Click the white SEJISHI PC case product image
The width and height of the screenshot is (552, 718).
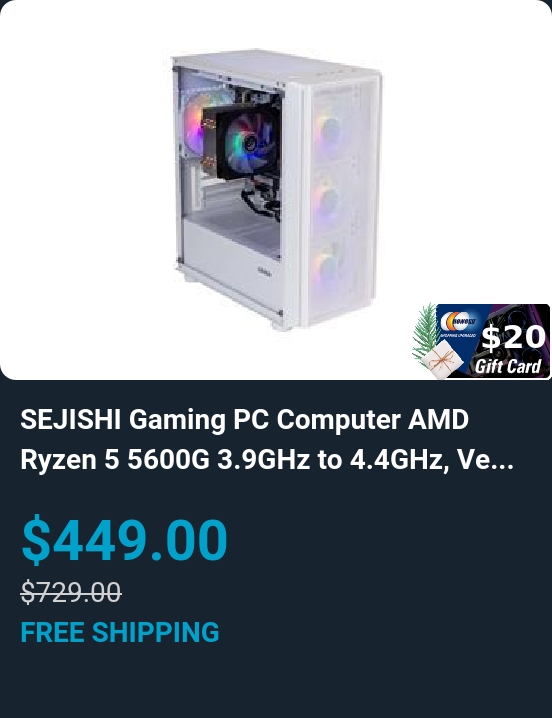coord(277,189)
